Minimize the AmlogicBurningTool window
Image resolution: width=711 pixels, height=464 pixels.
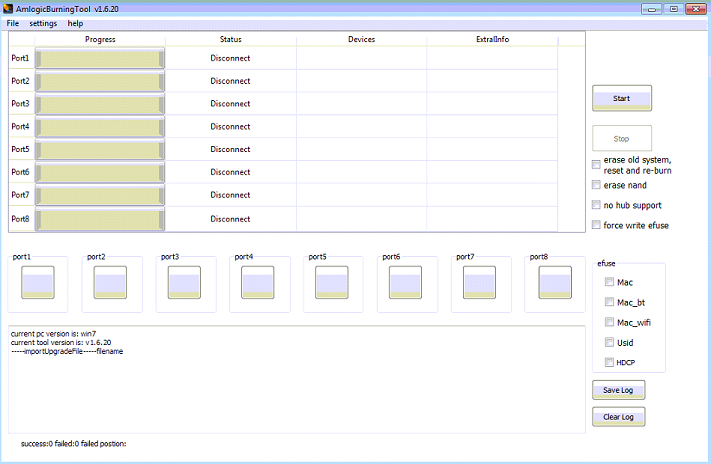(x=652, y=9)
